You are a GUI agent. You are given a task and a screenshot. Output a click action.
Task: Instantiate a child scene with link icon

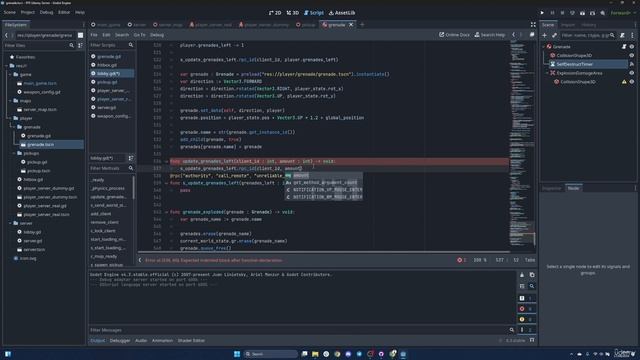coord(554,35)
